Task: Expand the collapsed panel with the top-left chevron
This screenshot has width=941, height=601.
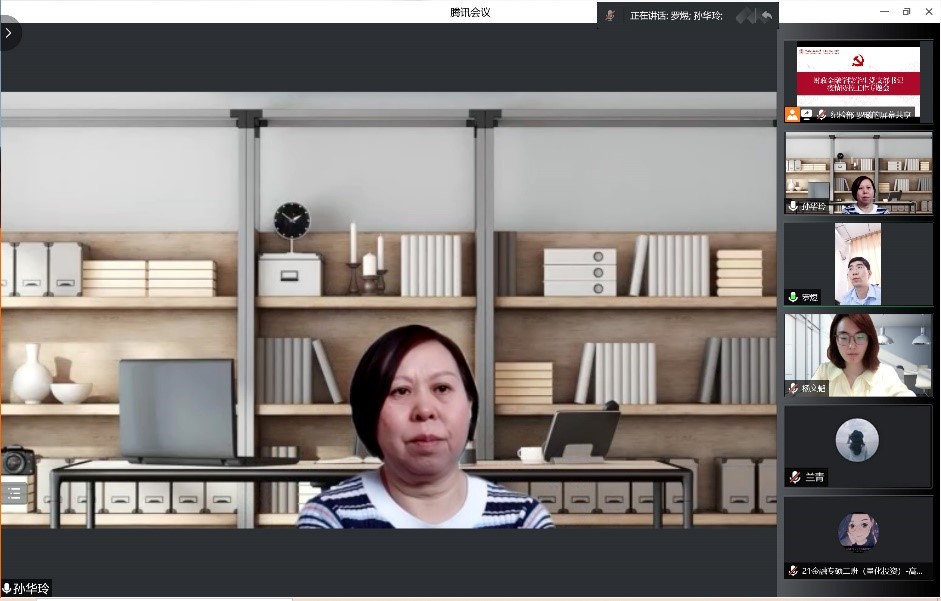Action: tap(9, 33)
